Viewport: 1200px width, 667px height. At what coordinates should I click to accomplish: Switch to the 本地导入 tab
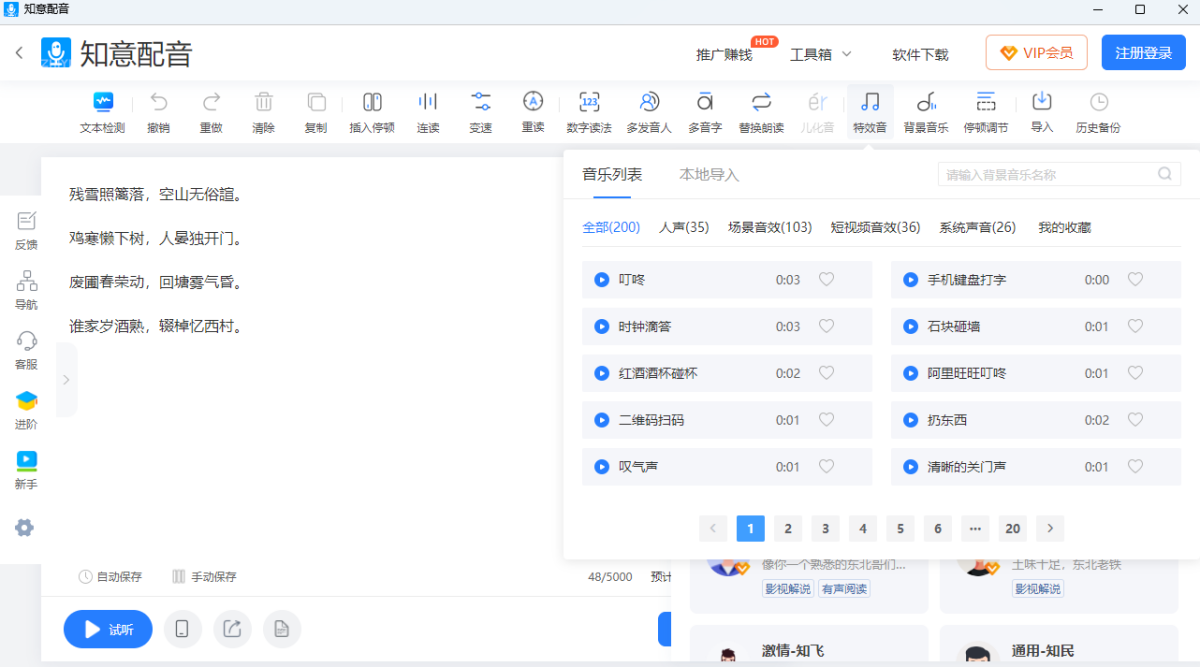pos(709,175)
